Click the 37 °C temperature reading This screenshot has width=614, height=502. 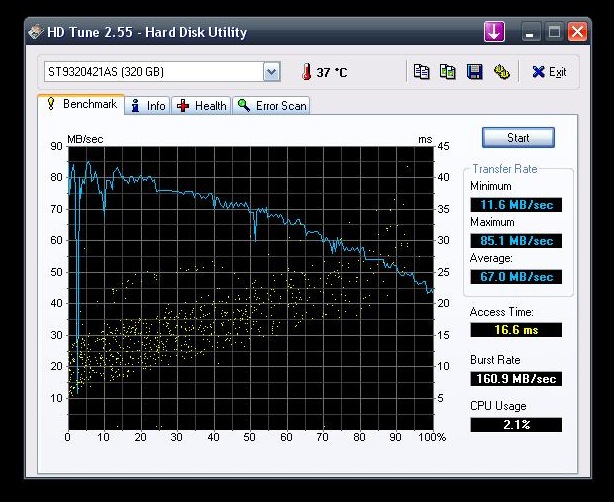[x=332, y=72]
